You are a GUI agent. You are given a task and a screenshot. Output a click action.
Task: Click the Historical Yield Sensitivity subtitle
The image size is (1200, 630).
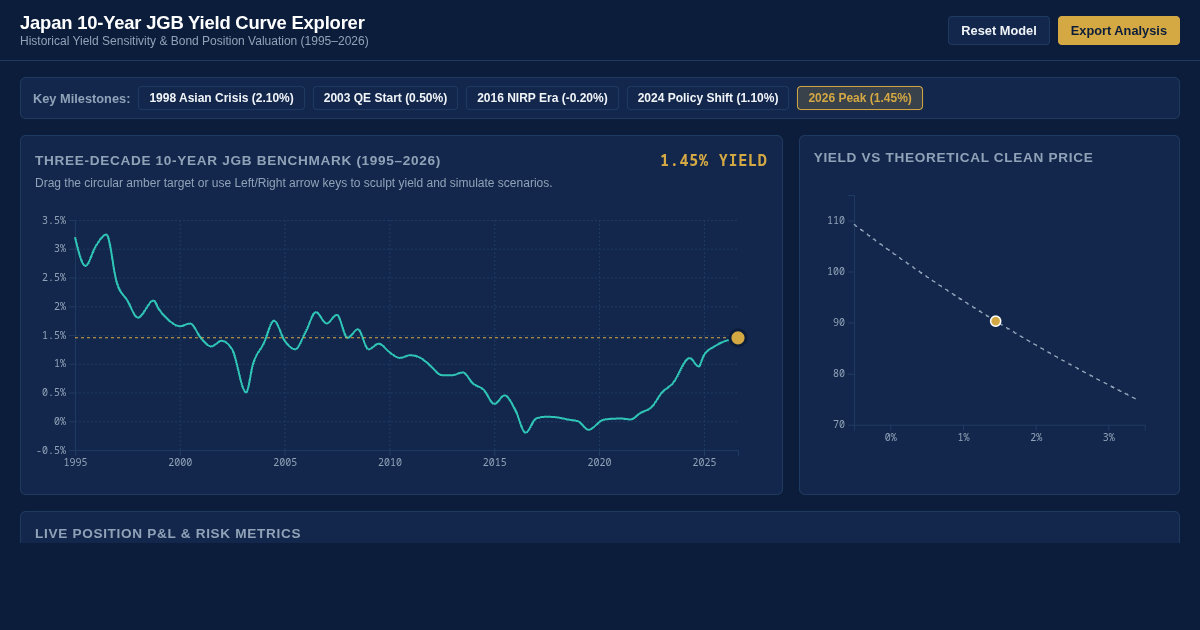click(x=194, y=41)
